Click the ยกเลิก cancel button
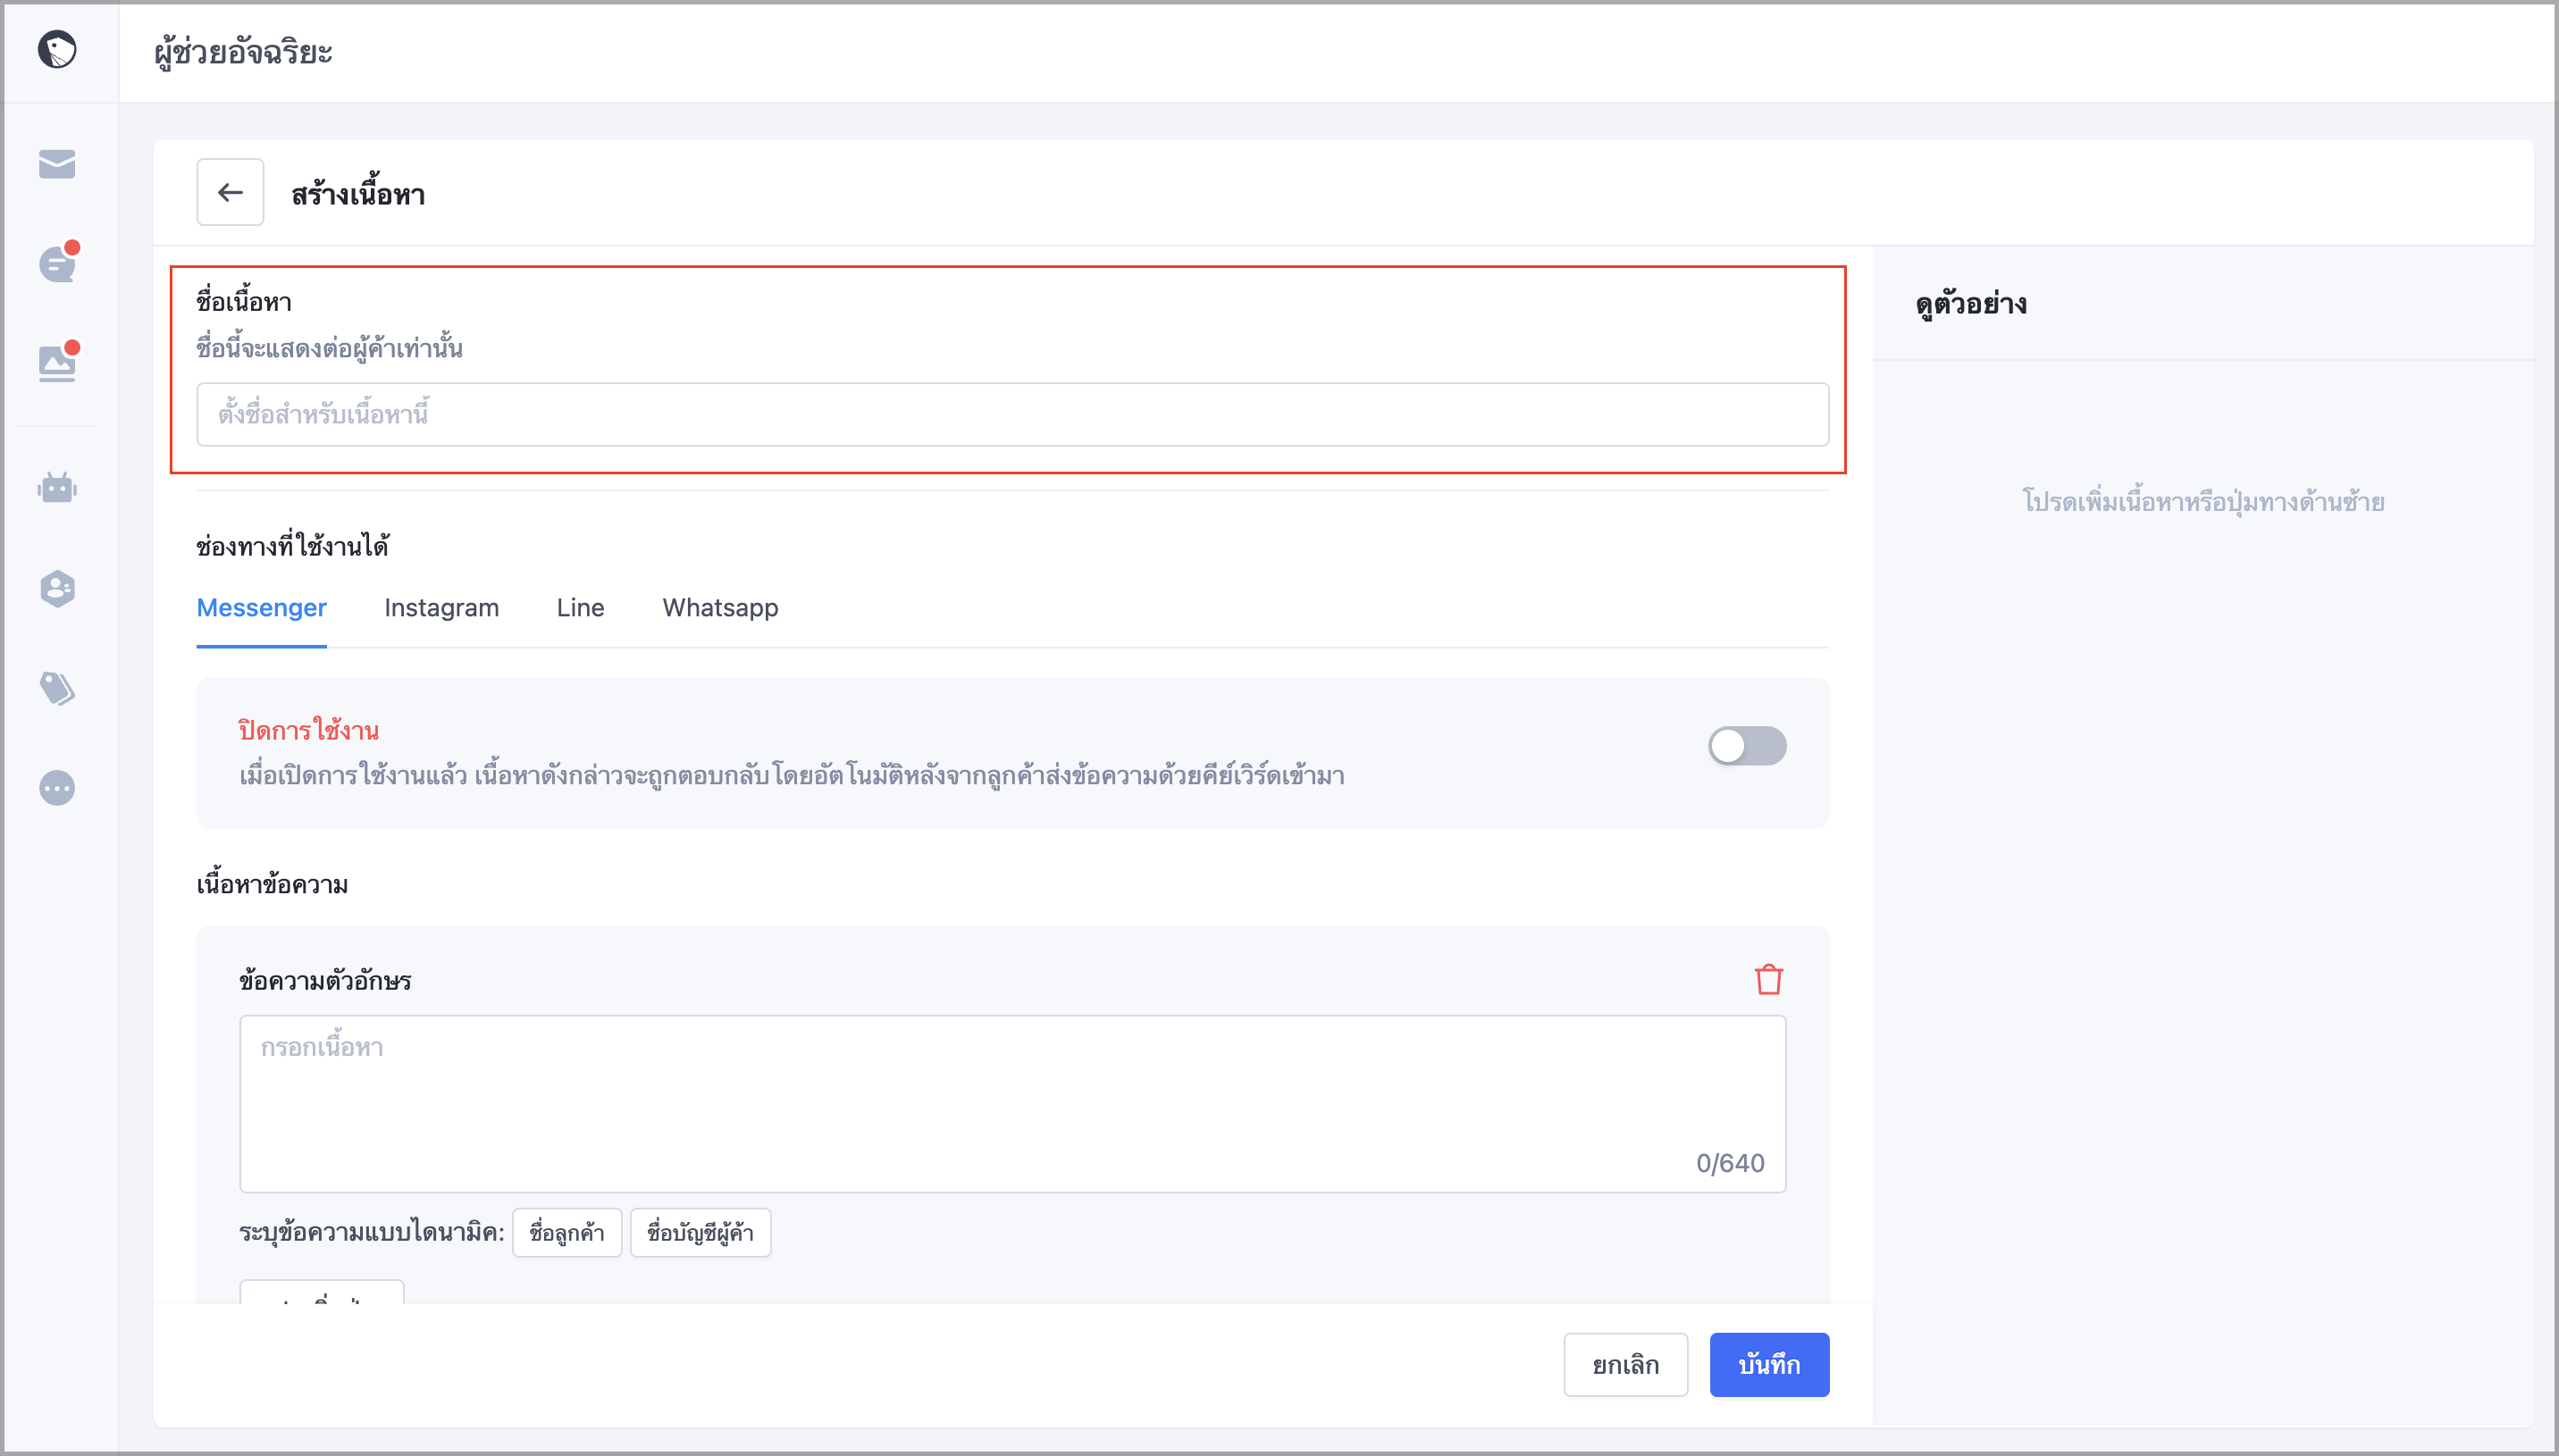 [1625, 1365]
